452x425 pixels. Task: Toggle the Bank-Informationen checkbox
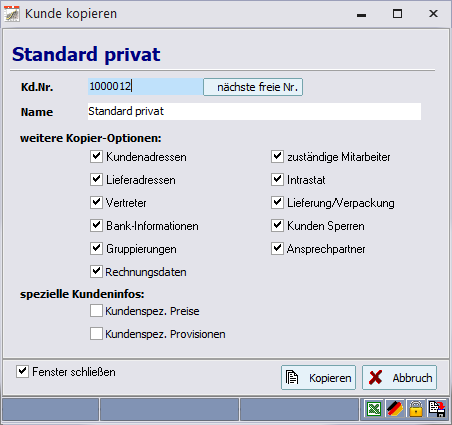pos(96,226)
